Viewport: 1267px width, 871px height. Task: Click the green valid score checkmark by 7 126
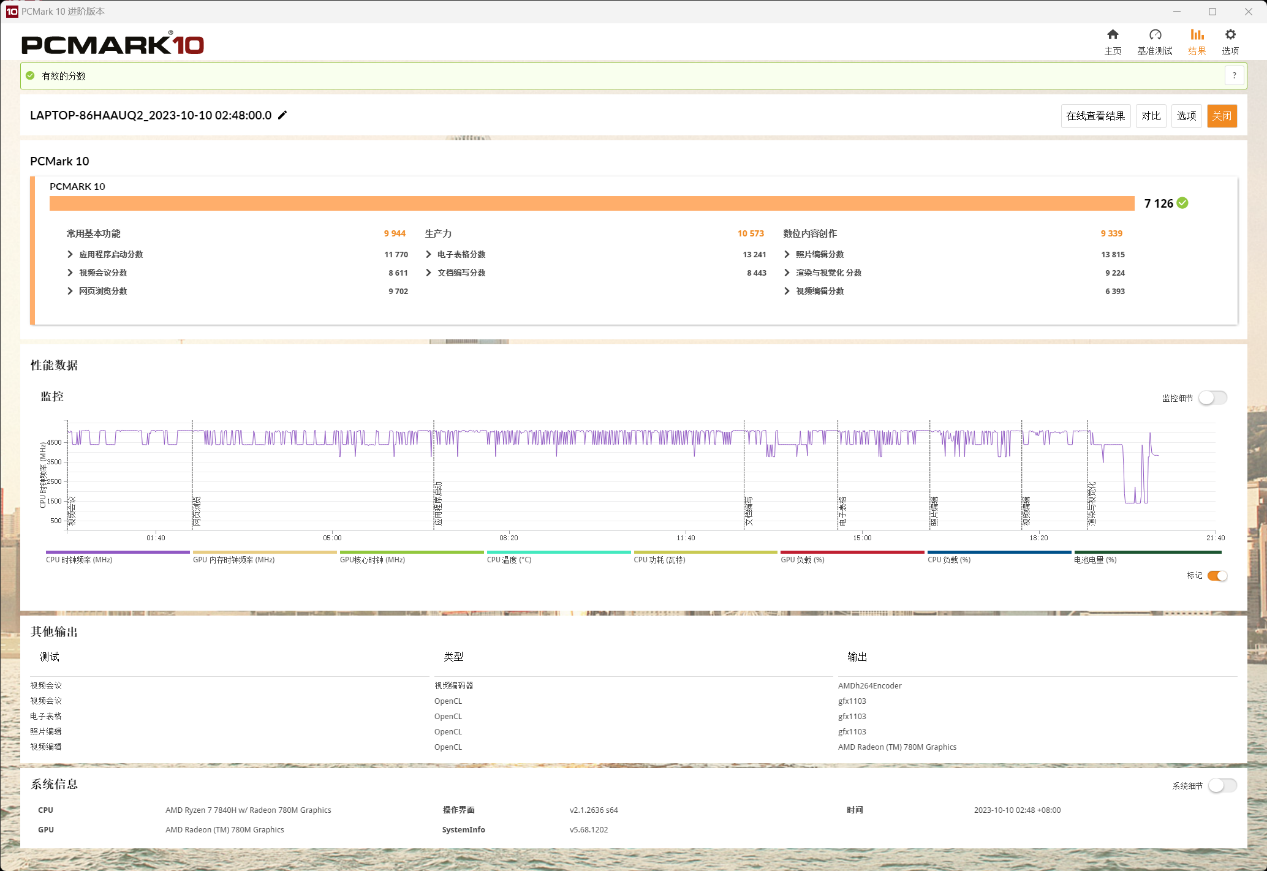click(x=1183, y=203)
